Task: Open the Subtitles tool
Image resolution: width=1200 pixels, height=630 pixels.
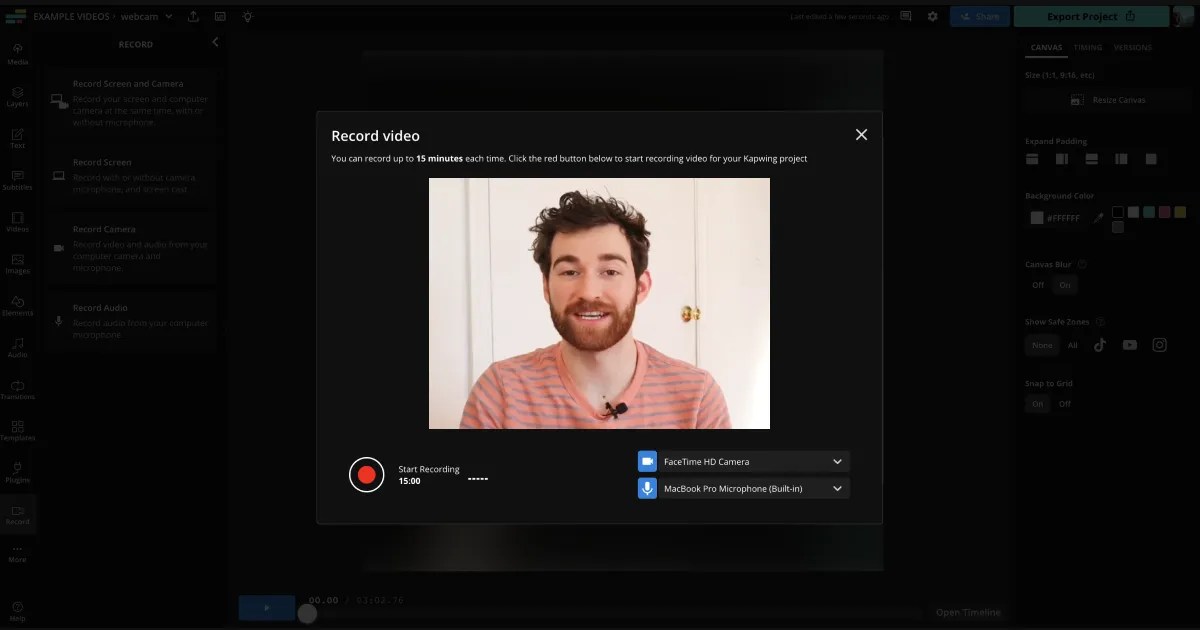Action: pos(17,182)
